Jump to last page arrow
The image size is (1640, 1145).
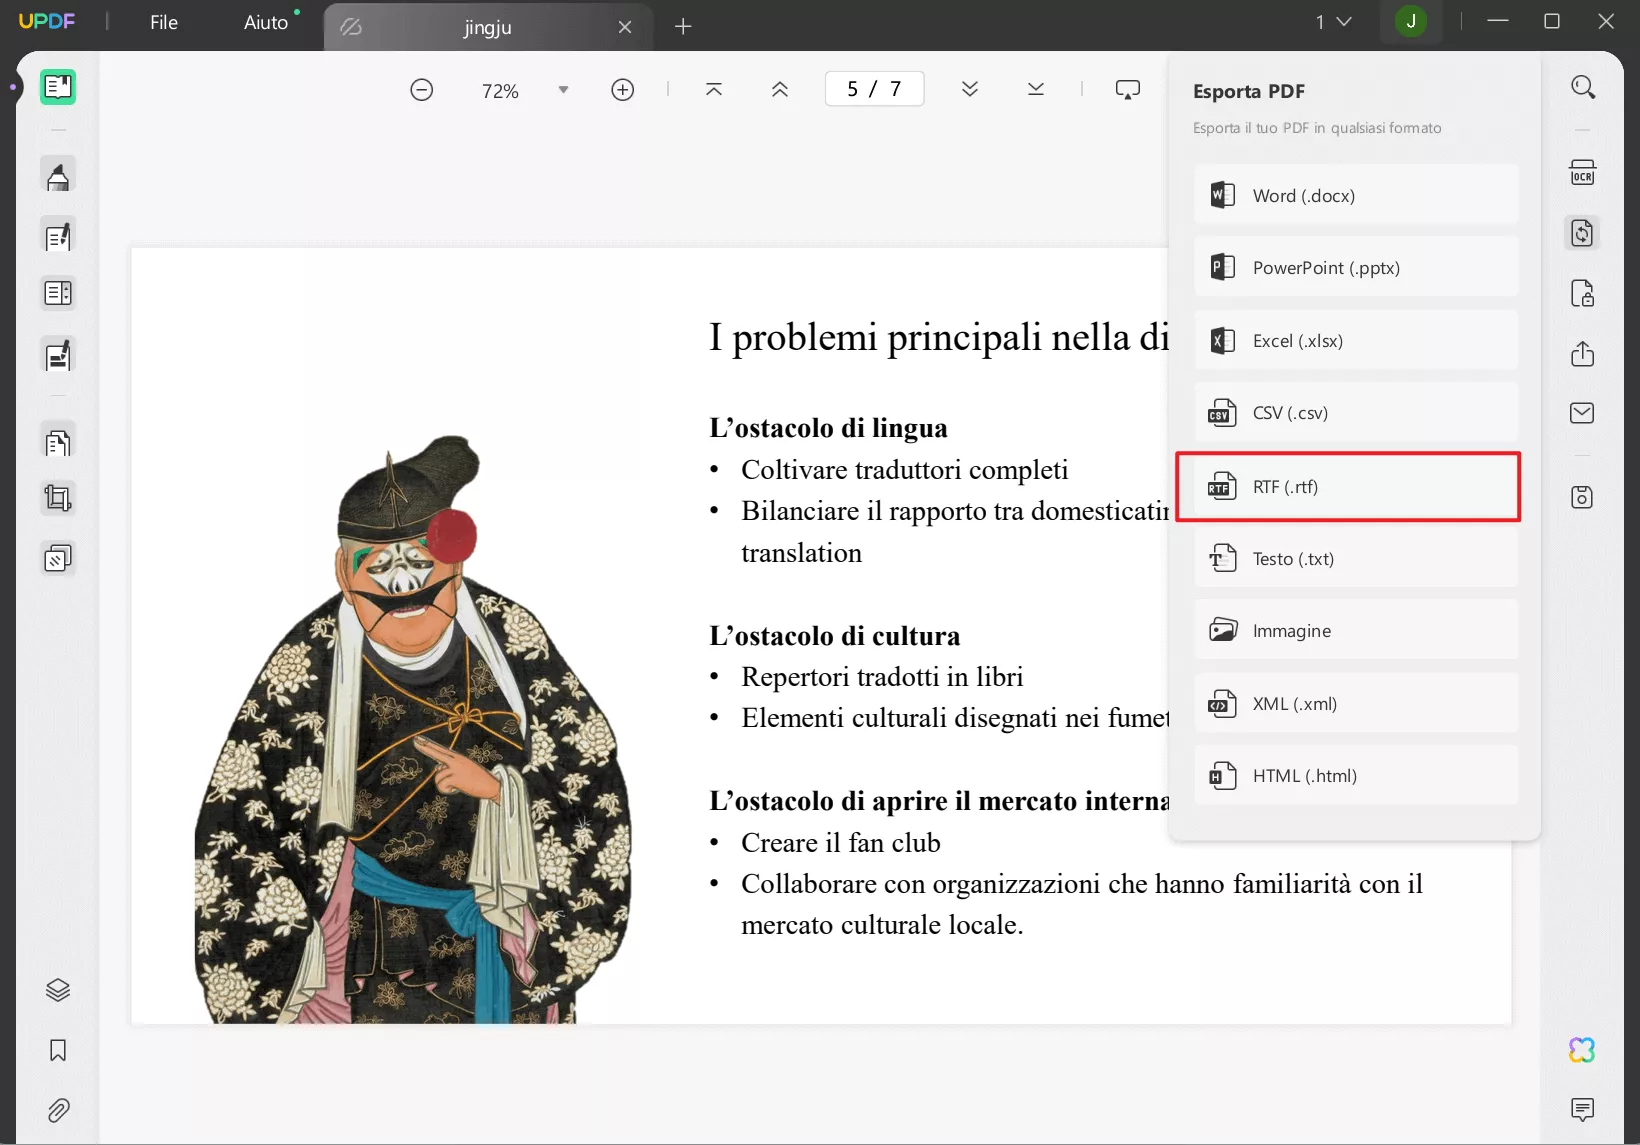click(1036, 90)
